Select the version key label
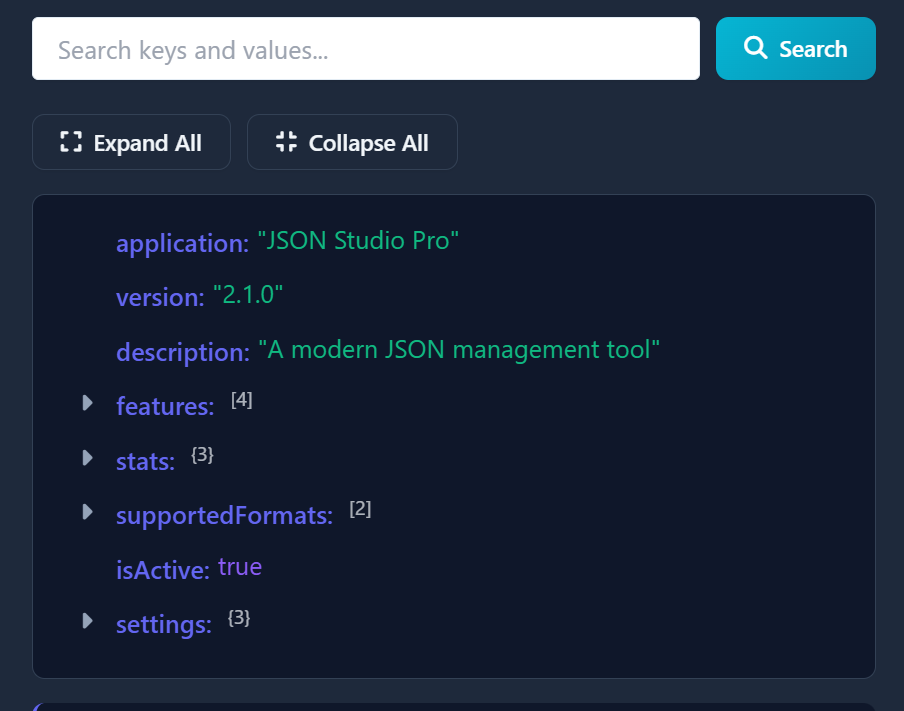The image size is (904, 711). coord(160,298)
